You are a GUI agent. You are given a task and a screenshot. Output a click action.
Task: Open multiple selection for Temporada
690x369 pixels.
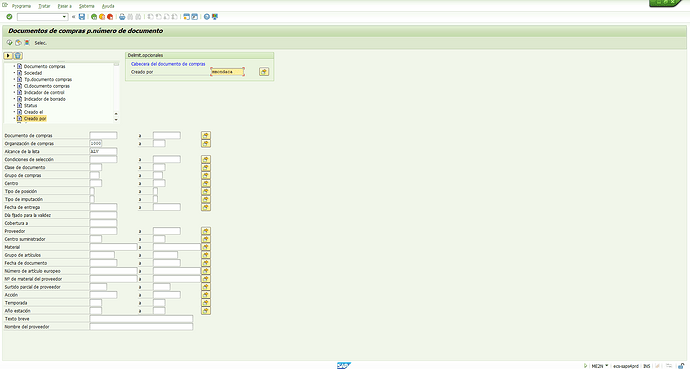pyautogui.click(x=206, y=303)
